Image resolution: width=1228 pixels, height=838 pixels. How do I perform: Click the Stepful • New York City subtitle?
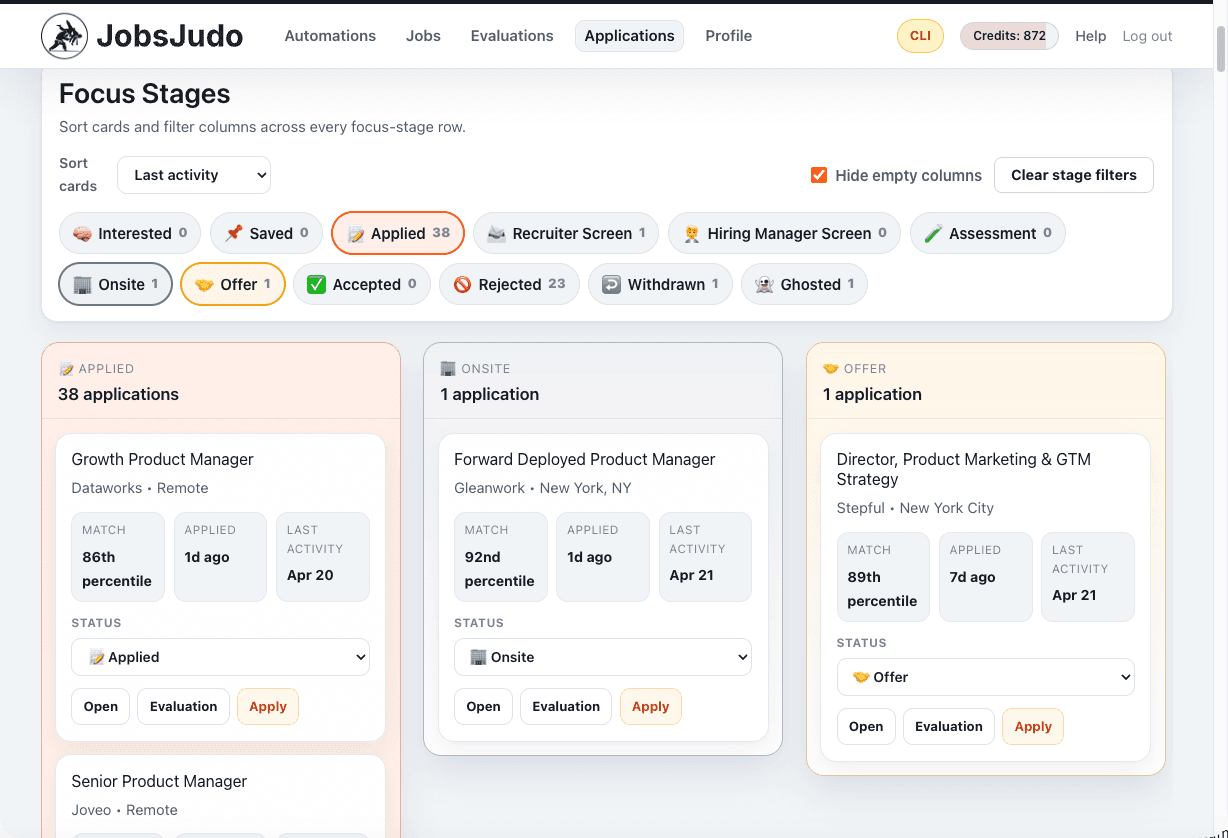coord(915,508)
